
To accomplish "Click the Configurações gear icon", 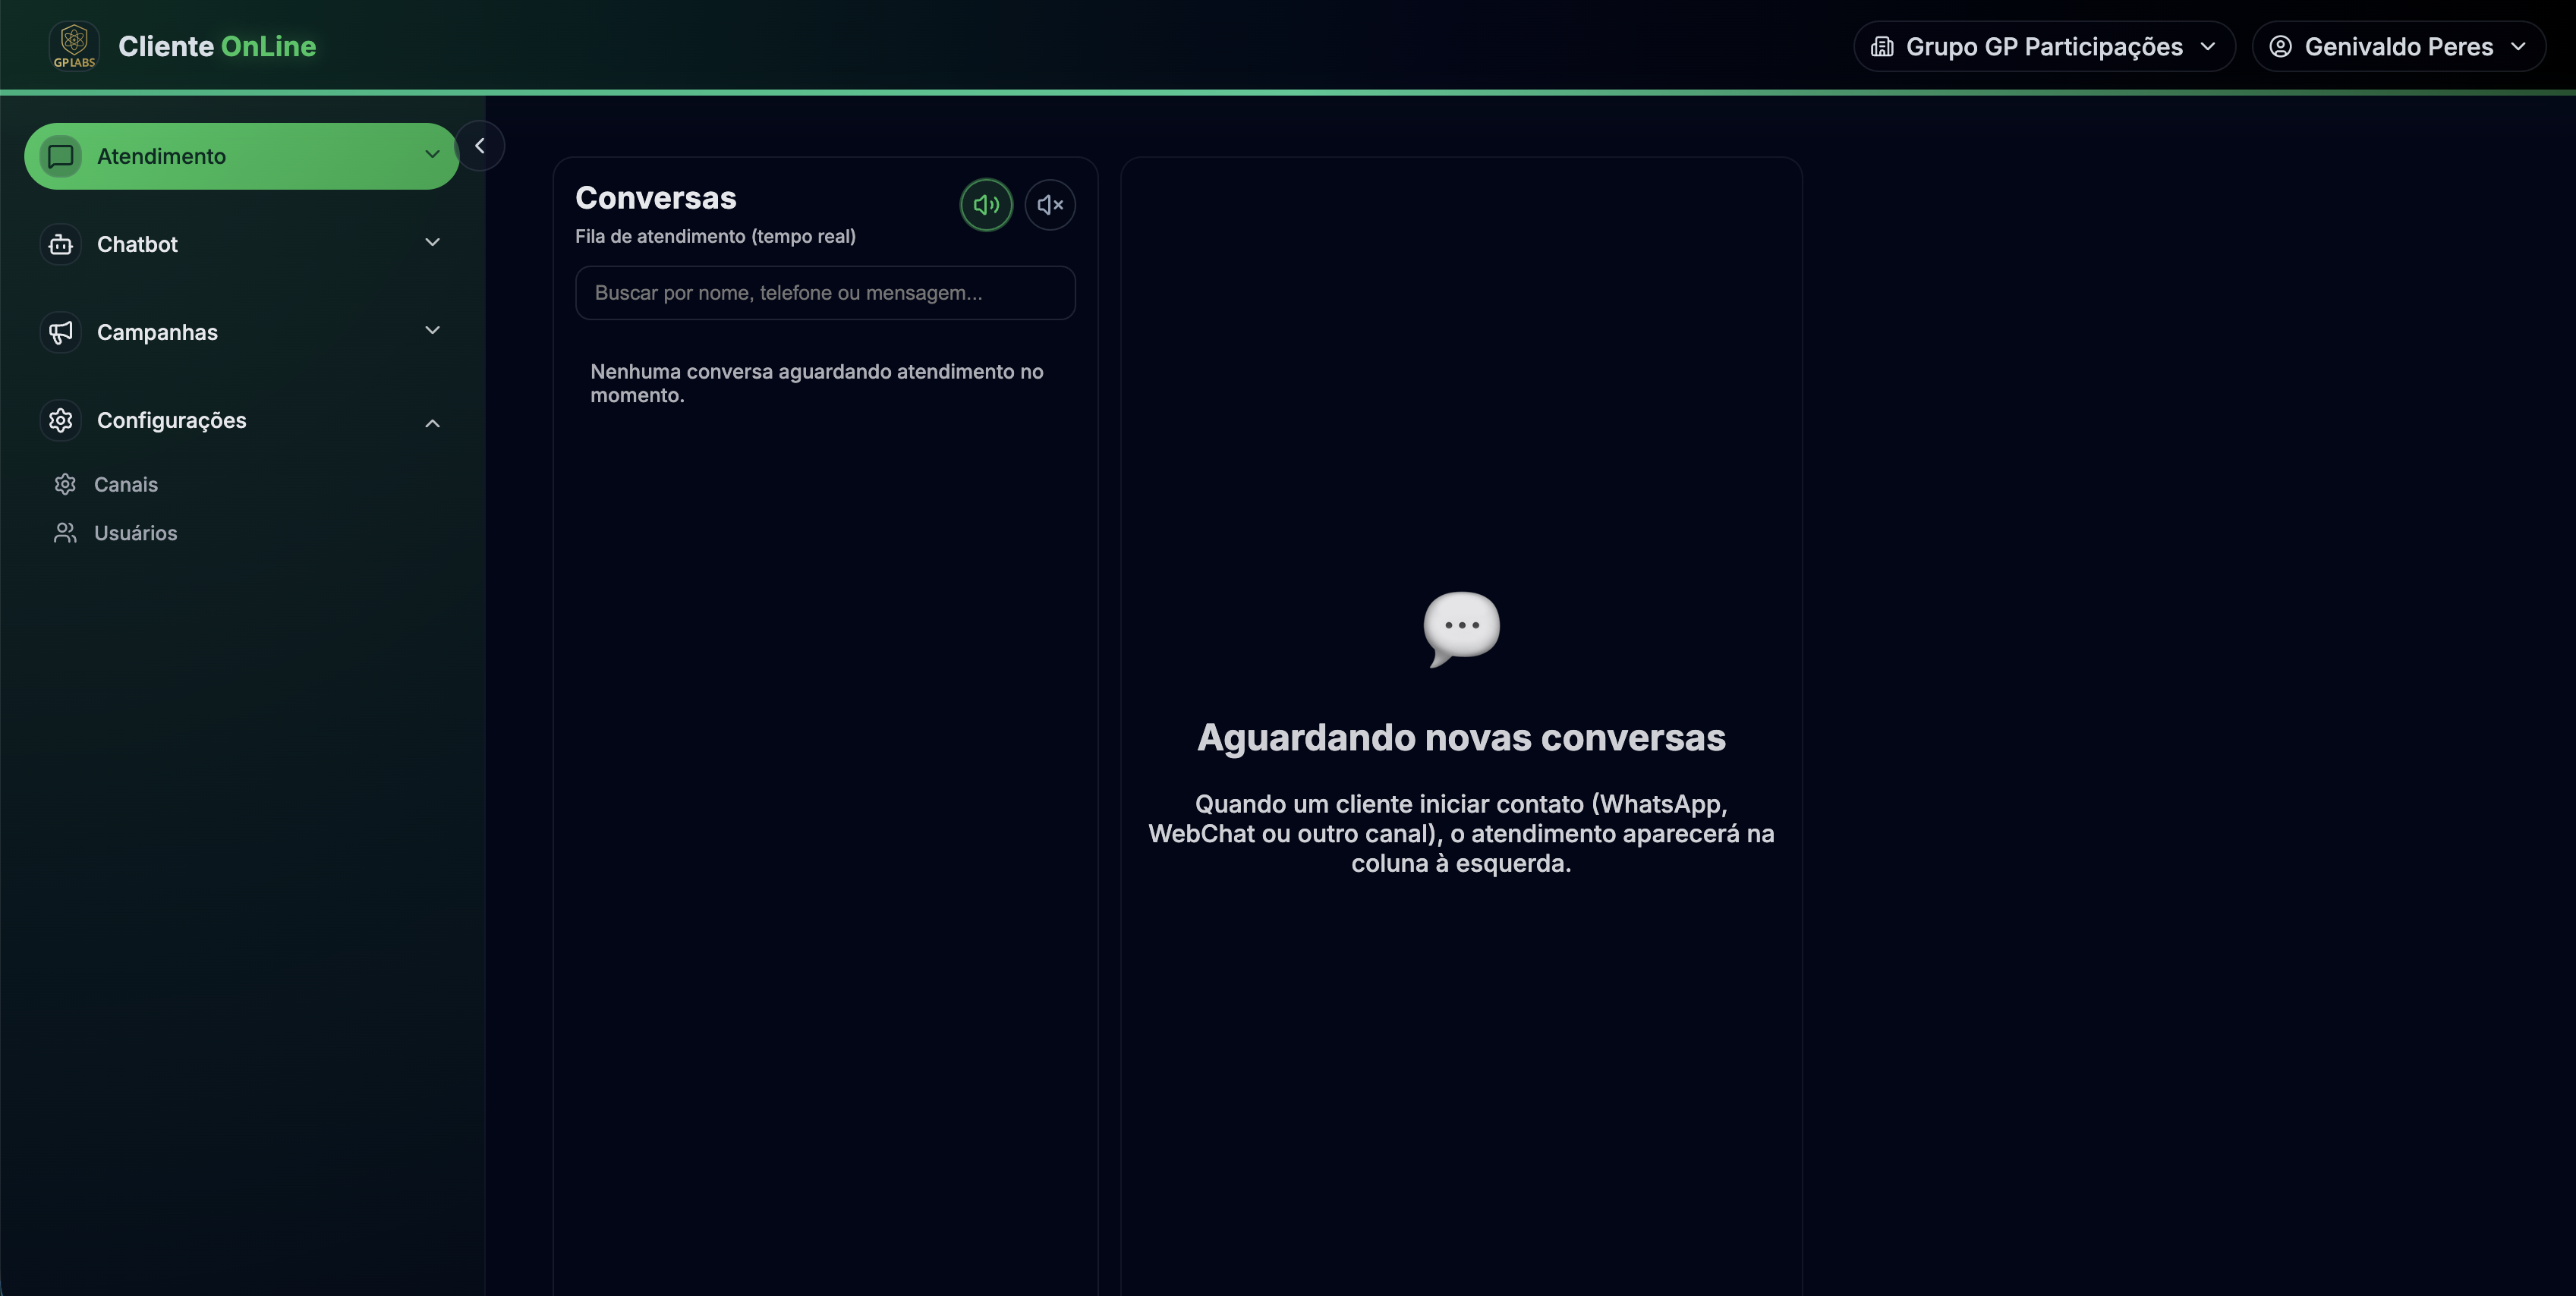I will point(60,420).
